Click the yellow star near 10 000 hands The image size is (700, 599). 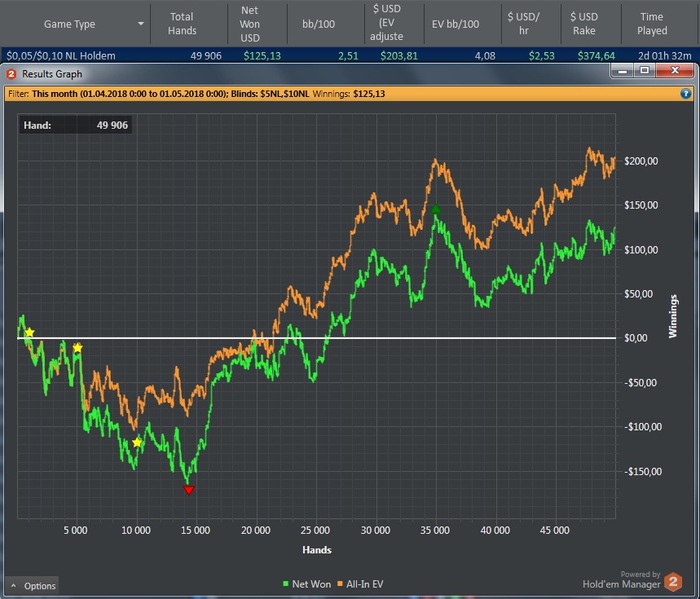point(138,442)
